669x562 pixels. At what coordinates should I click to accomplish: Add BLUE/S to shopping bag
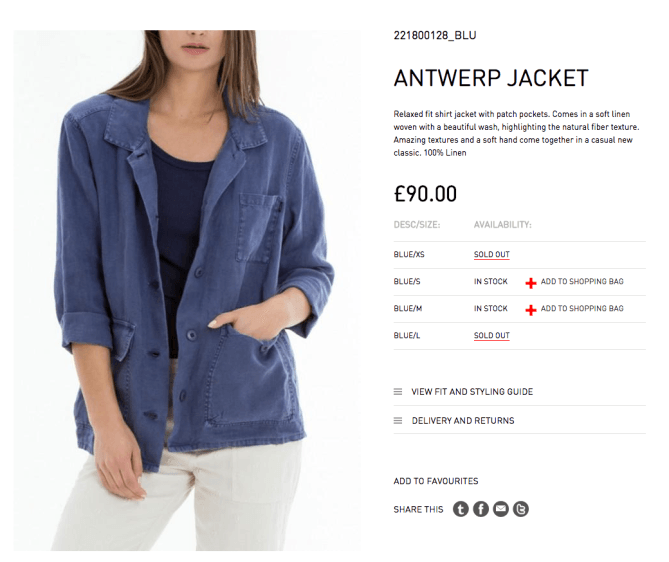582,281
